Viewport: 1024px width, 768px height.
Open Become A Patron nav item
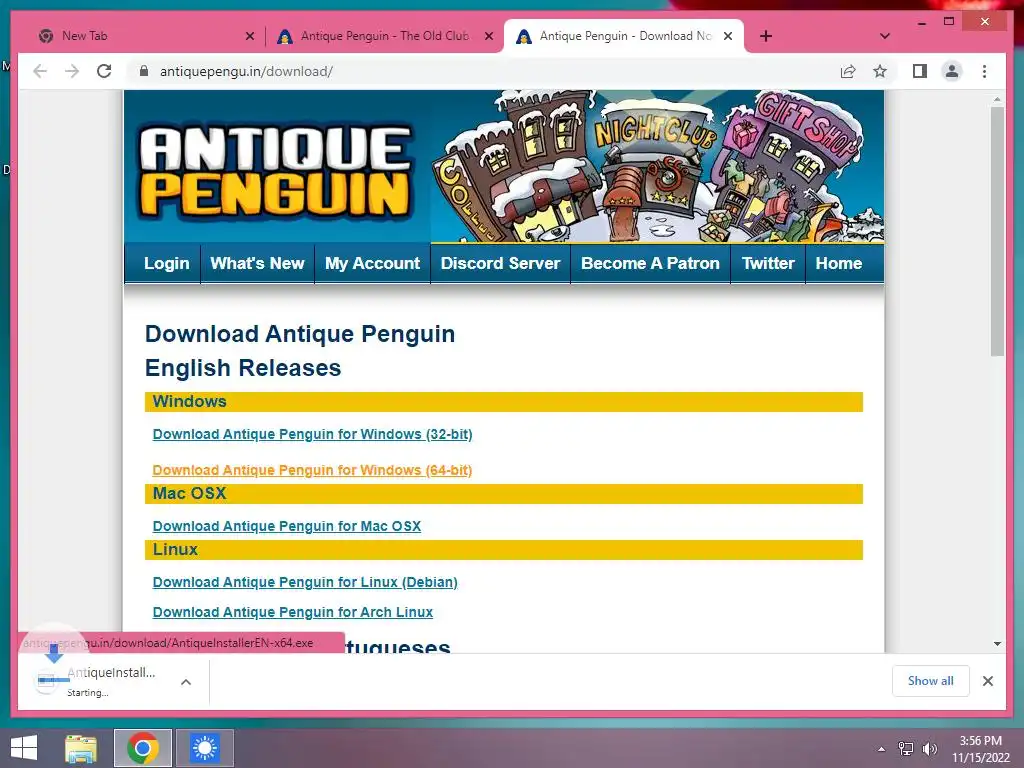(x=650, y=263)
